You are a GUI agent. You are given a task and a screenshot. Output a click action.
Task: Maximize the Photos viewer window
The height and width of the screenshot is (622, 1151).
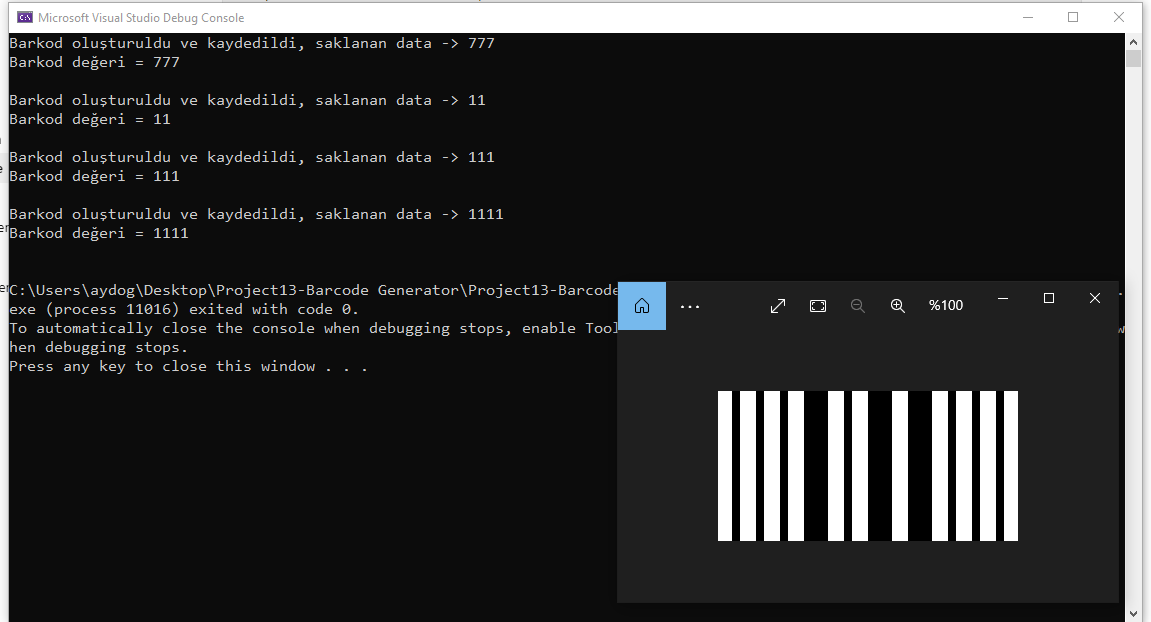point(1049,298)
